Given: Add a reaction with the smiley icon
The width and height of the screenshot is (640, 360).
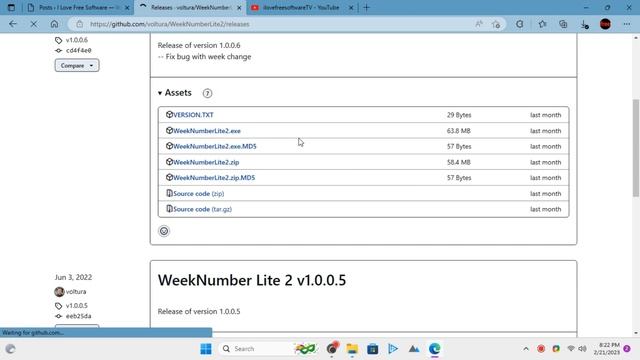Looking at the screenshot, I should [164, 231].
